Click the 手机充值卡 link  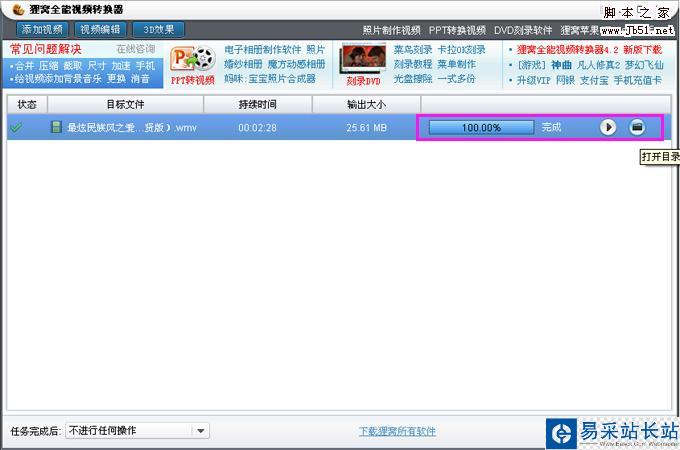click(638, 80)
